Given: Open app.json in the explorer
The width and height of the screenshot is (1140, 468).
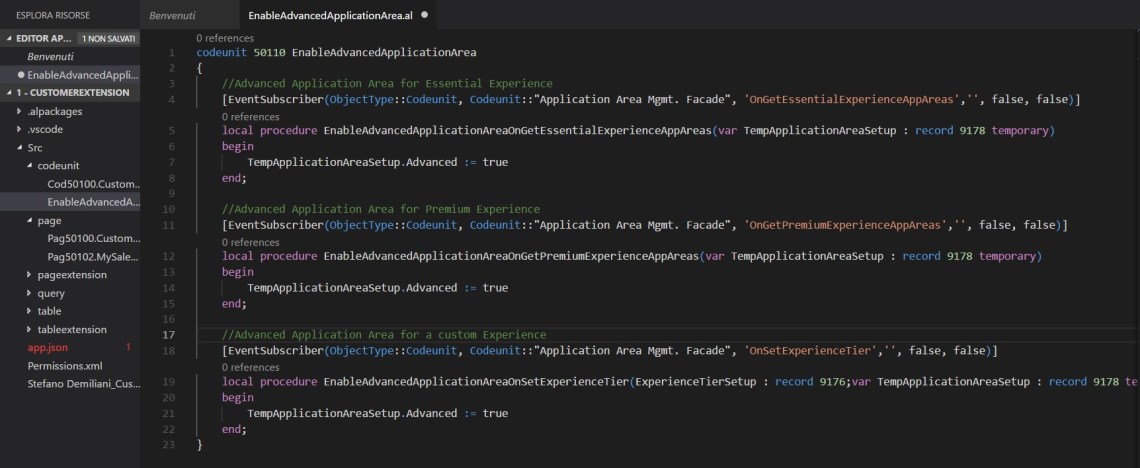Looking at the screenshot, I should pyautogui.click(x=48, y=348).
